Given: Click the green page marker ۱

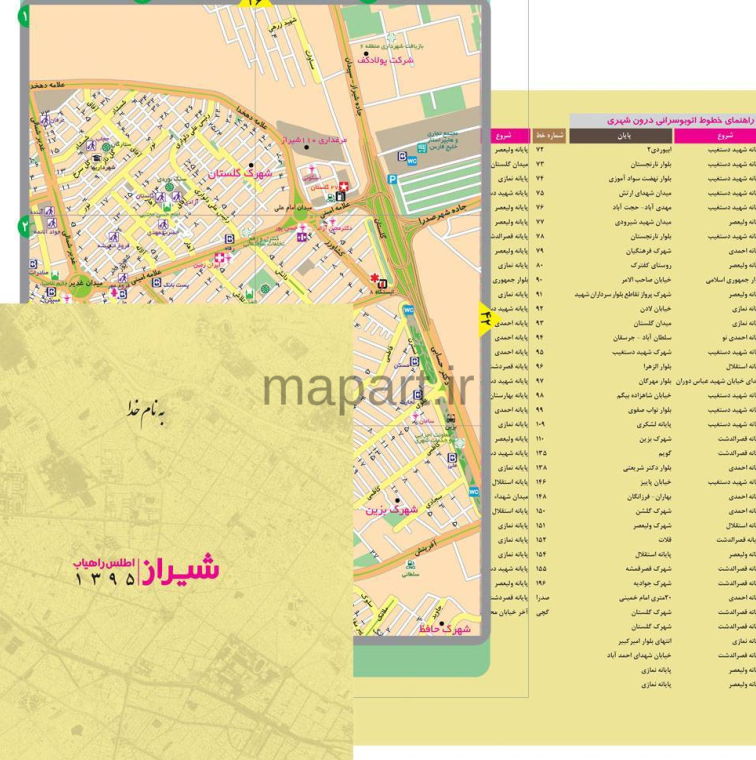Looking at the screenshot, I should (24, 18).
